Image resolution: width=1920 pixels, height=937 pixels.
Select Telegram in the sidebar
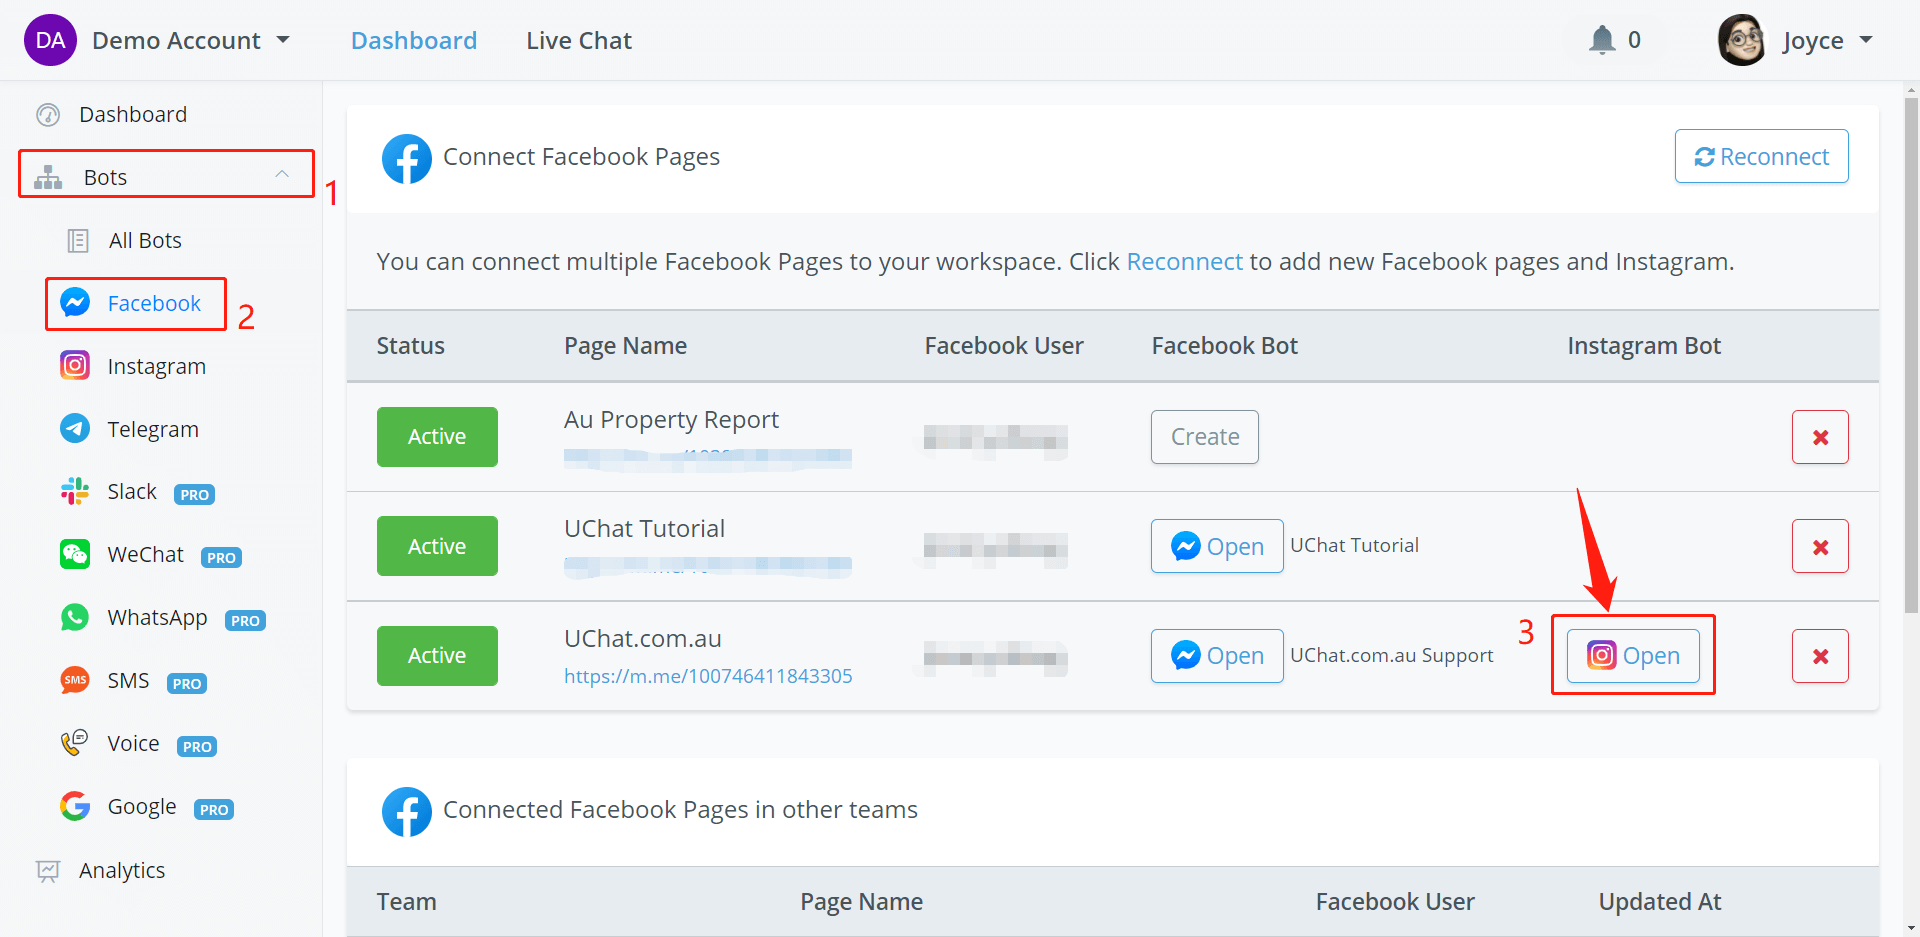pyautogui.click(x=153, y=430)
